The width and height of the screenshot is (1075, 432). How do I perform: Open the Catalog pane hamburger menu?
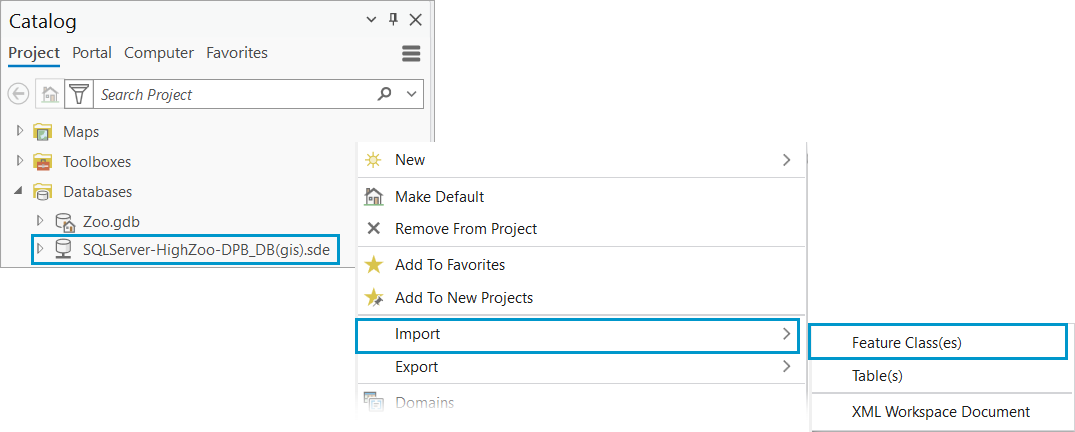click(x=411, y=53)
